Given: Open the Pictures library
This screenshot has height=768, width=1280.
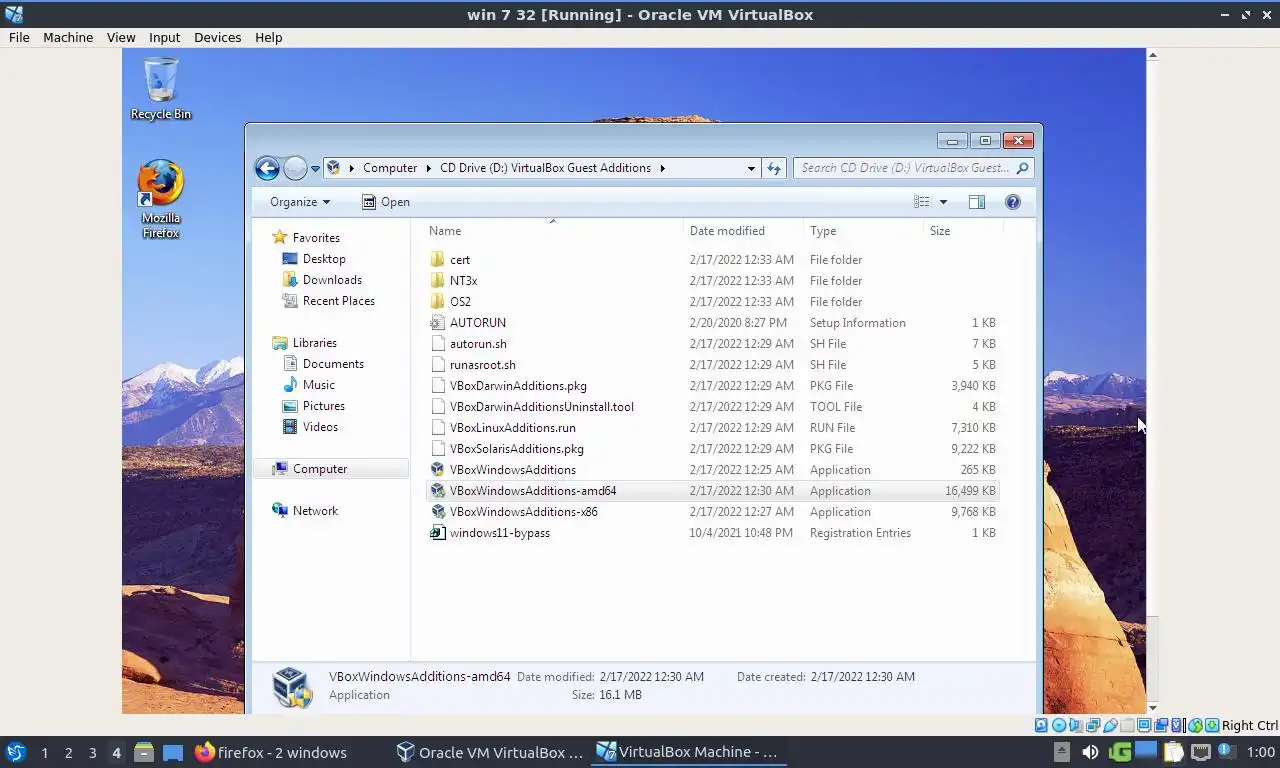Looking at the screenshot, I should [x=324, y=406].
